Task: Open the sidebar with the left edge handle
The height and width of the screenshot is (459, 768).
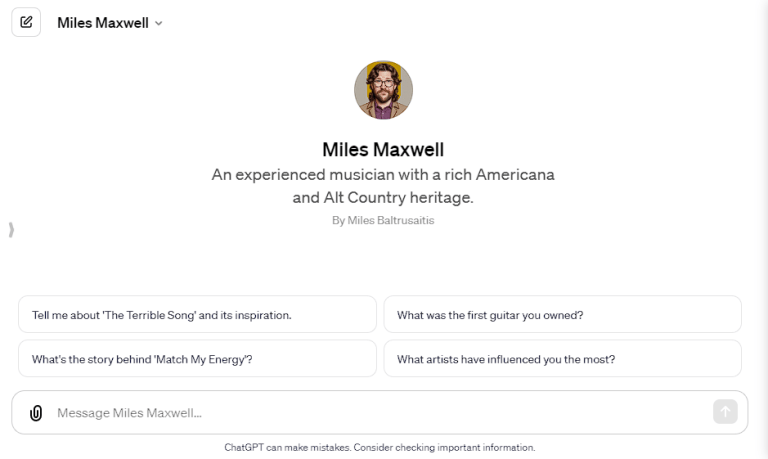Action: pyautogui.click(x=11, y=230)
